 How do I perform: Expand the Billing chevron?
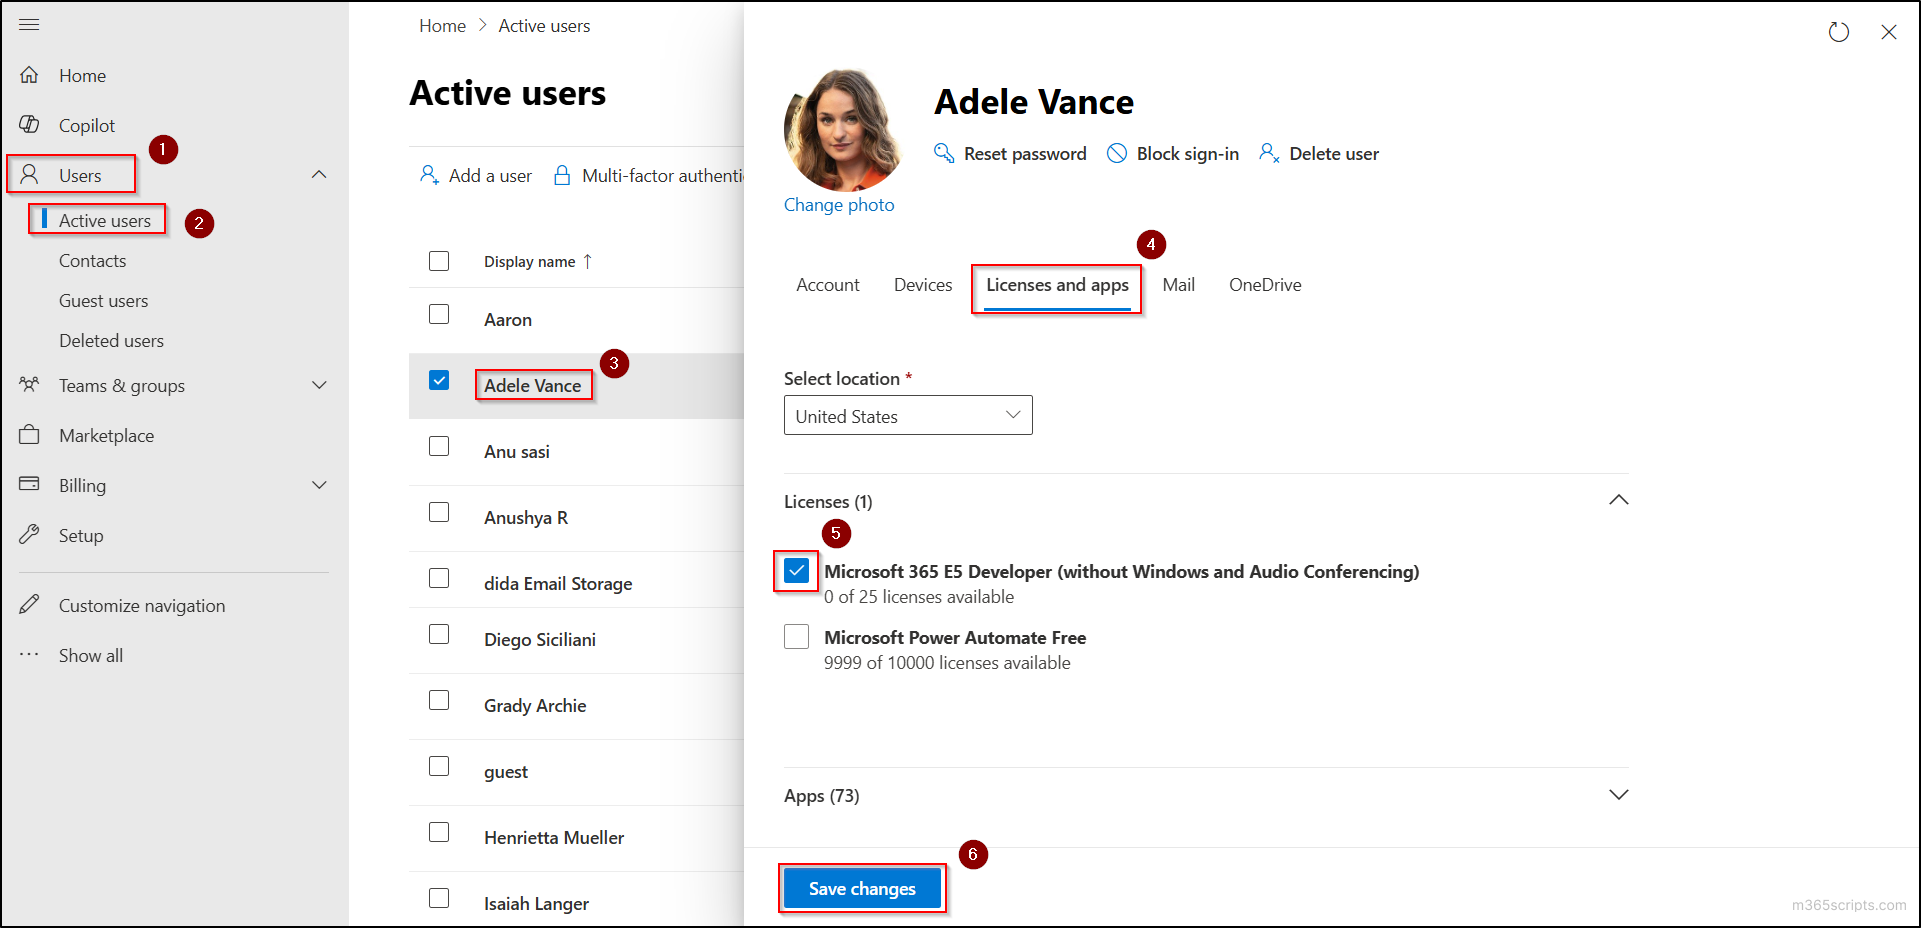pyautogui.click(x=319, y=485)
